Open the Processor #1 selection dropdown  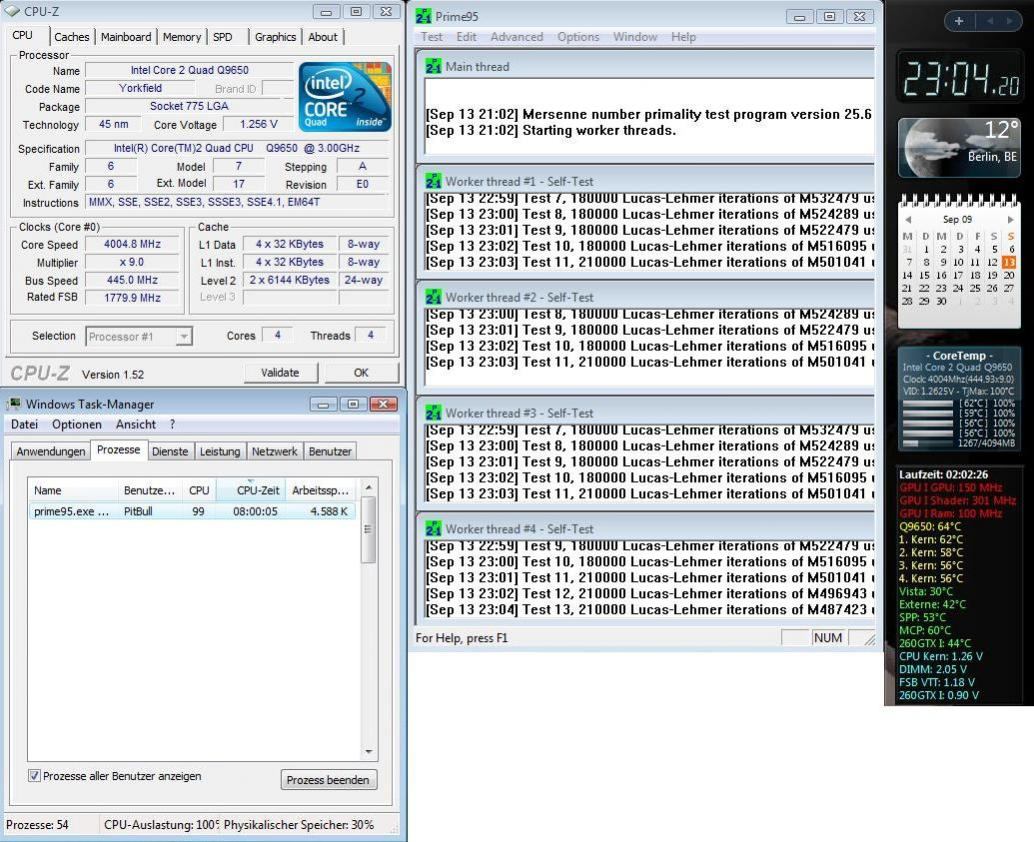(184, 337)
